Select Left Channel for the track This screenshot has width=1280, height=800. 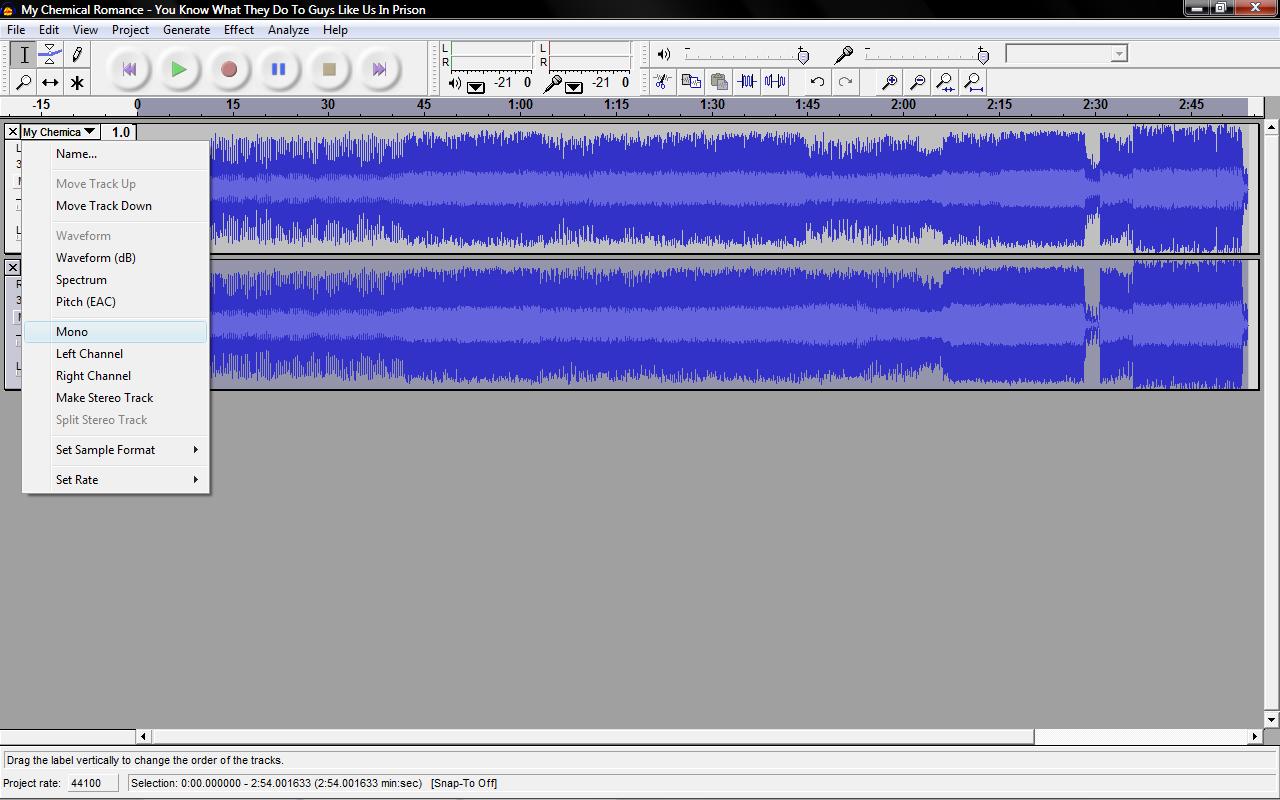click(x=89, y=353)
